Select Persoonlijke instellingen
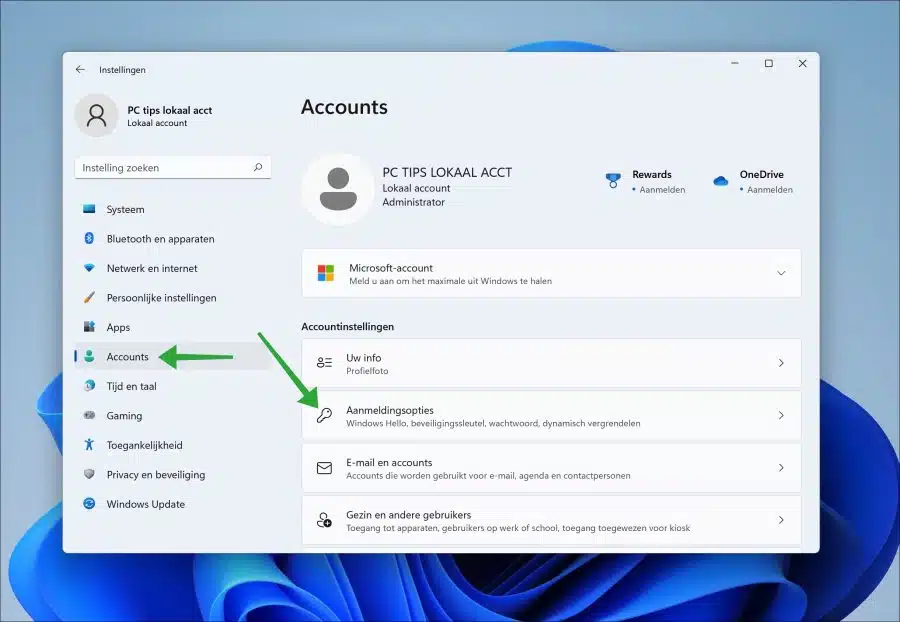The height and width of the screenshot is (622, 900). (172, 298)
